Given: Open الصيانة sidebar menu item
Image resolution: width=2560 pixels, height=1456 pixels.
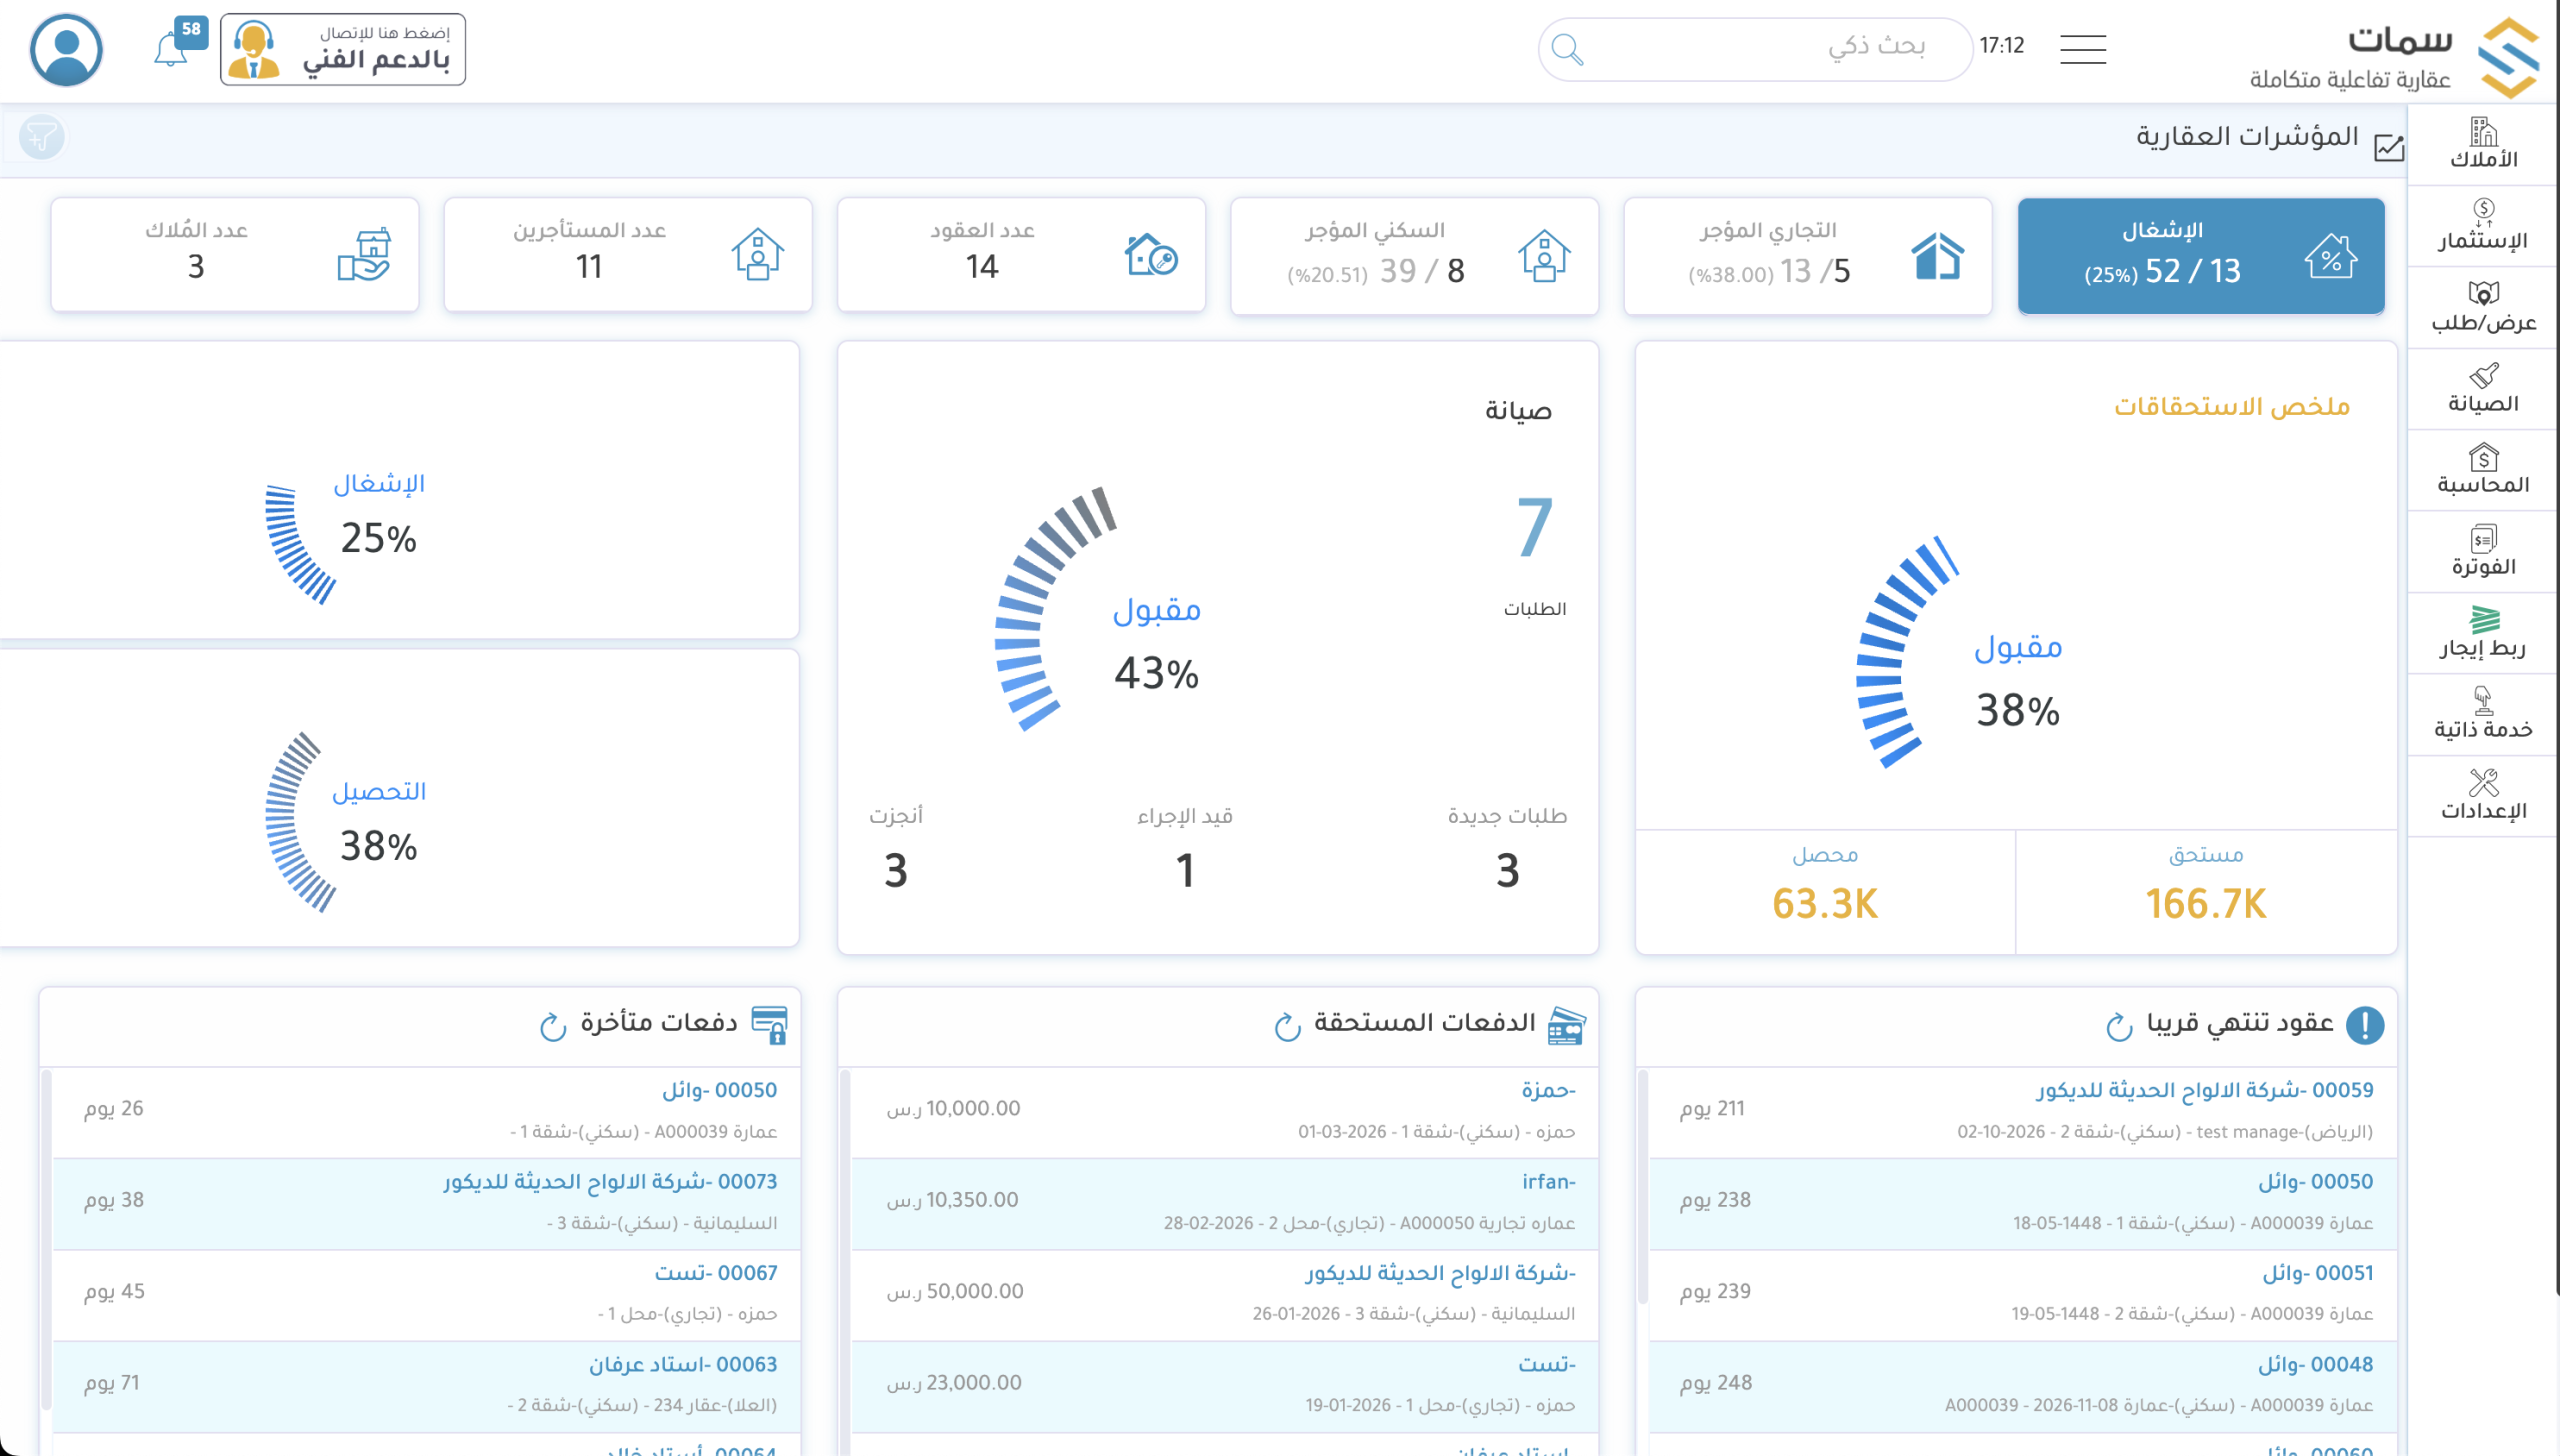Looking at the screenshot, I should point(2482,389).
